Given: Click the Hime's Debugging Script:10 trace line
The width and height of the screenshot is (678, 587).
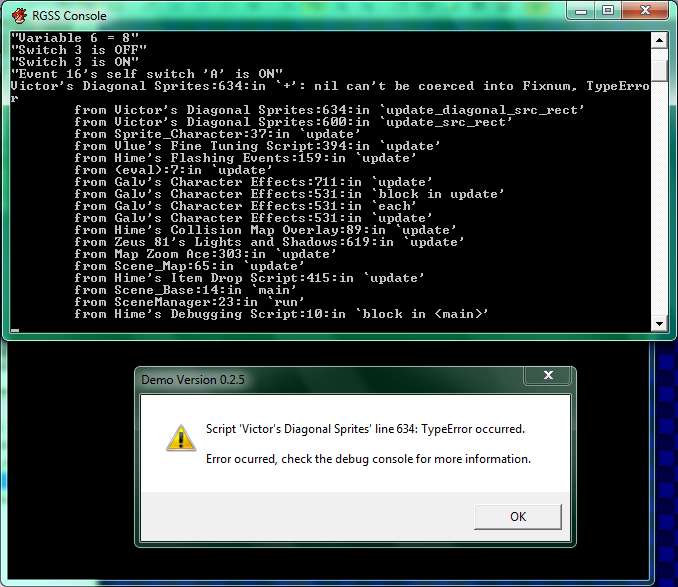Looking at the screenshot, I should pyautogui.click(x=281, y=314).
